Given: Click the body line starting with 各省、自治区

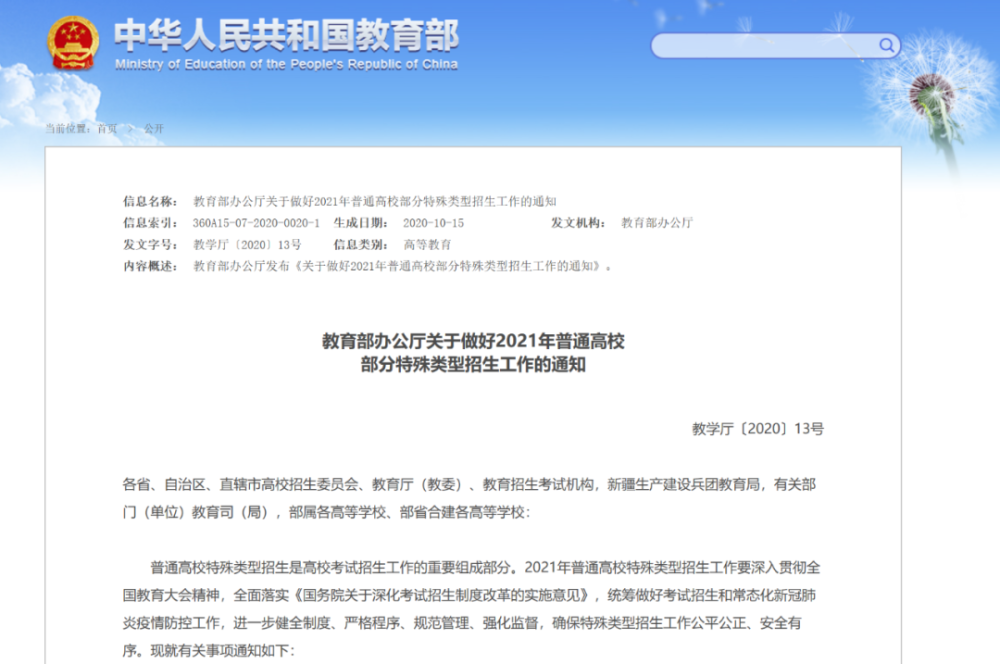Looking at the screenshot, I should point(469,485).
